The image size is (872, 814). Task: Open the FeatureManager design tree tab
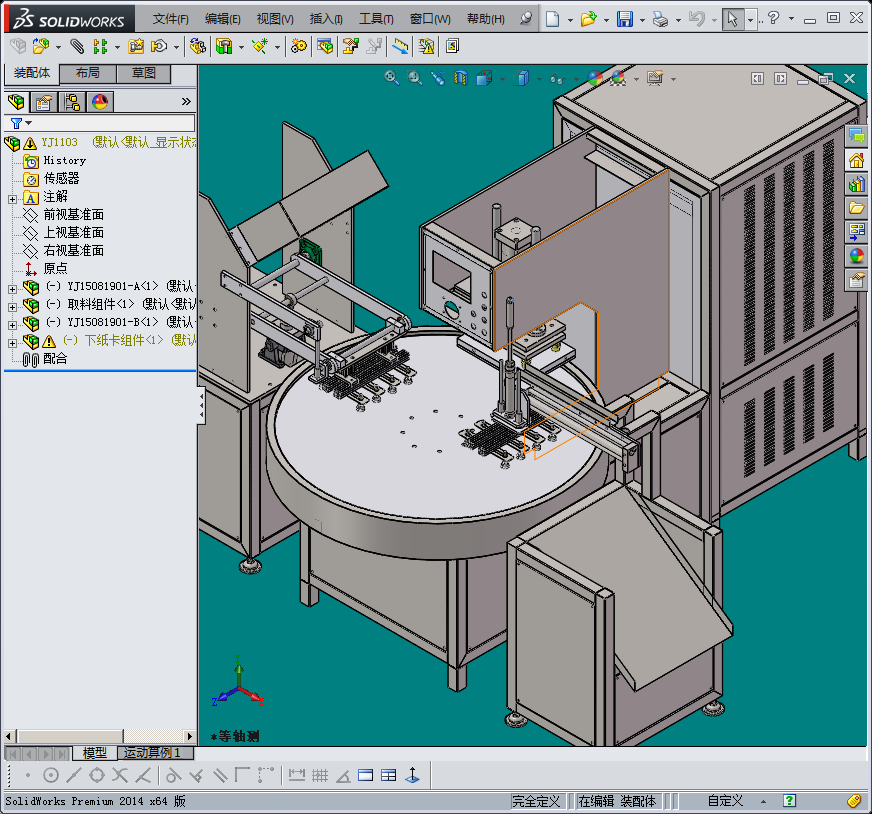16,102
